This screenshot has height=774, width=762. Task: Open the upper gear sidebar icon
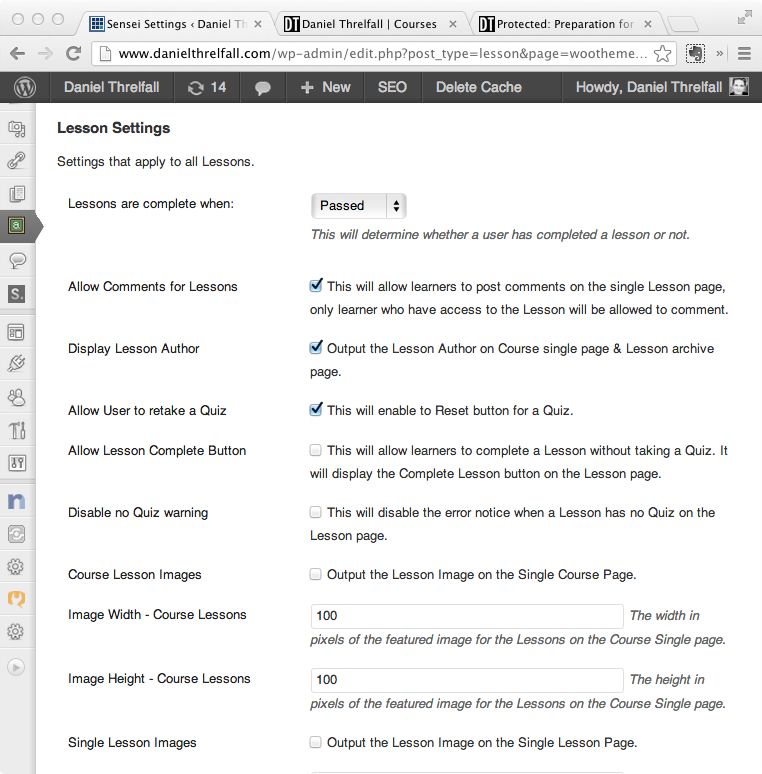[x=16, y=566]
